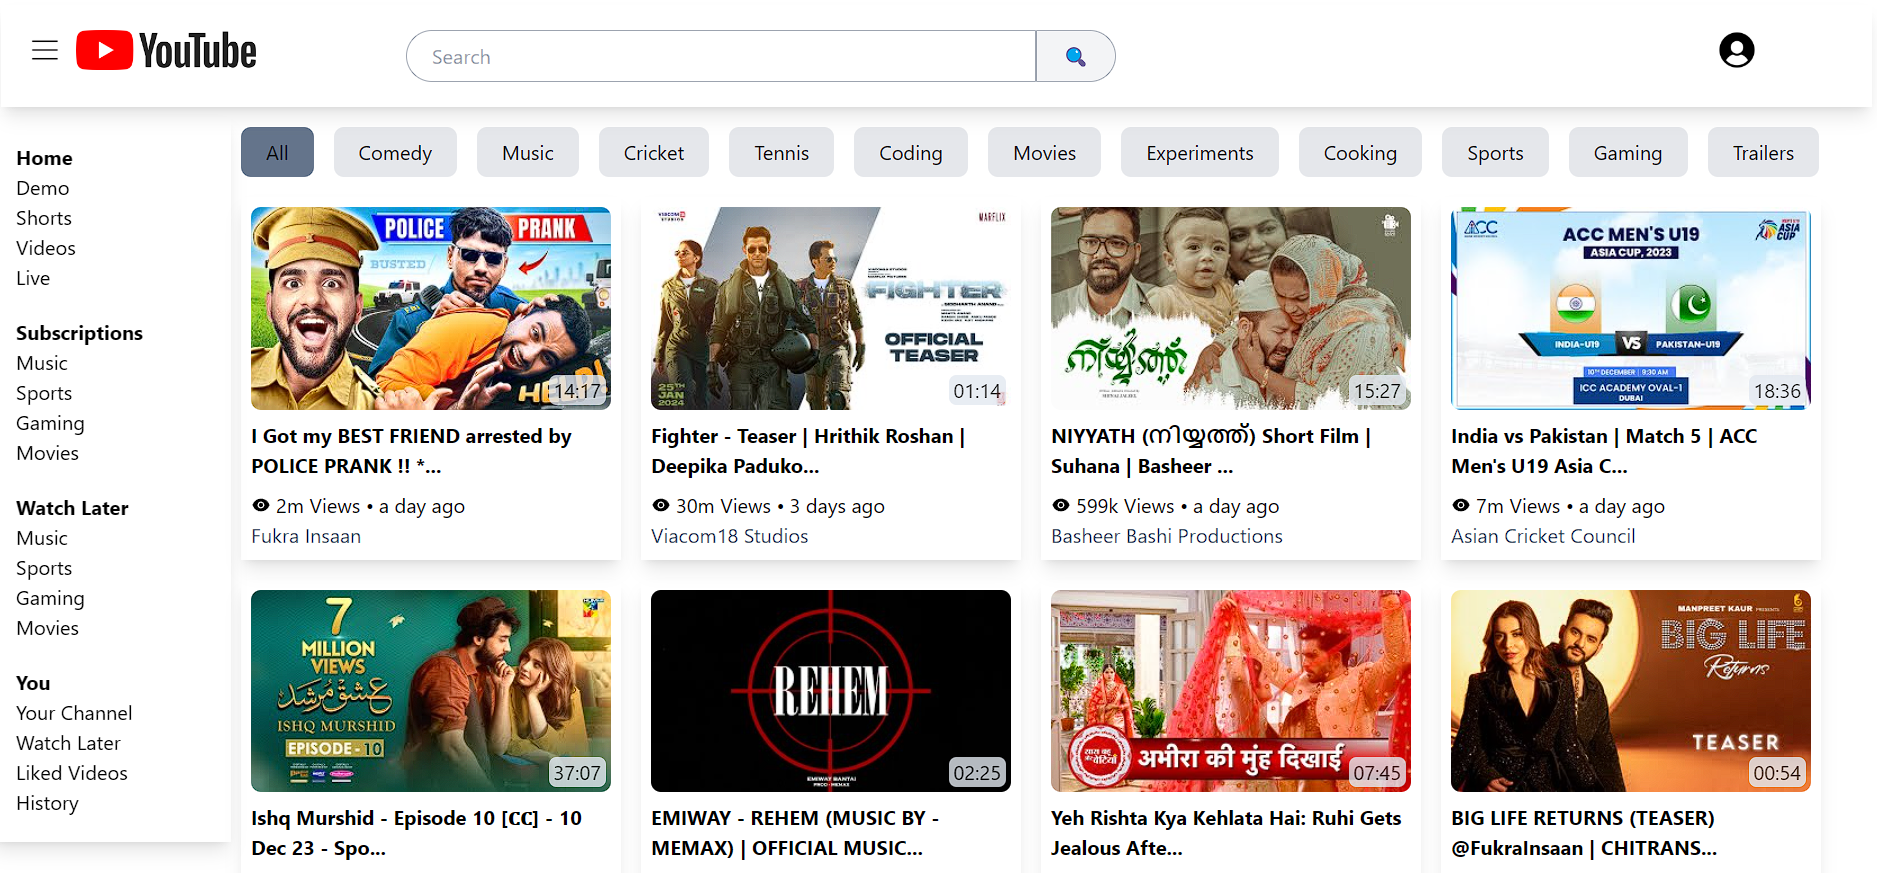This screenshot has width=1877, height=873.
Task: Open the REHEM music video thumbnail
Action: 831,691
